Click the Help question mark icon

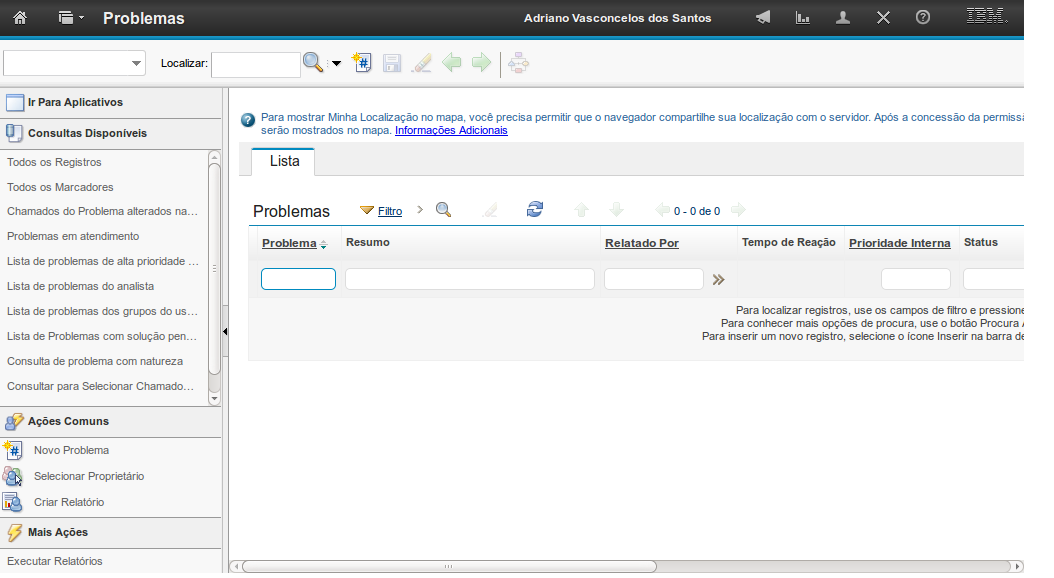[x=923, y=18]
